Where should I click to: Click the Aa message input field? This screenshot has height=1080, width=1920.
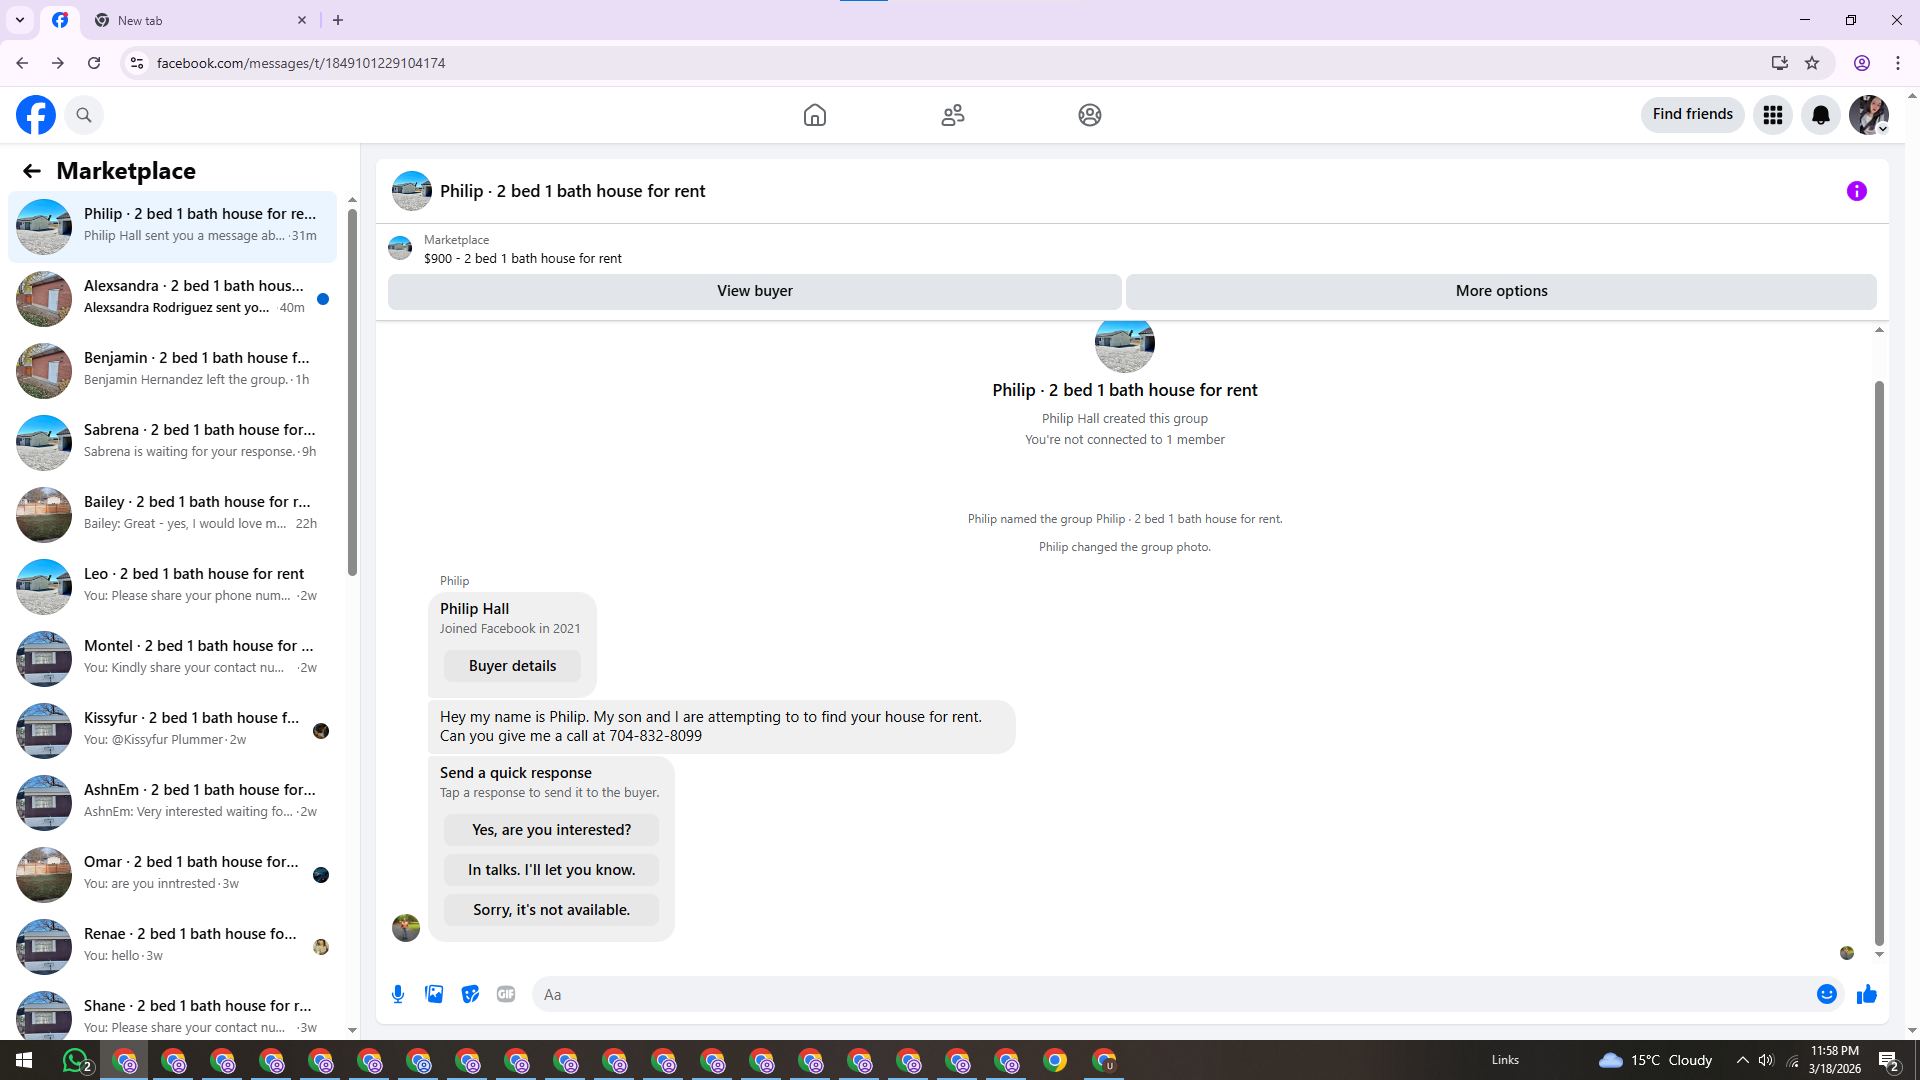[x=1170, y=994]
